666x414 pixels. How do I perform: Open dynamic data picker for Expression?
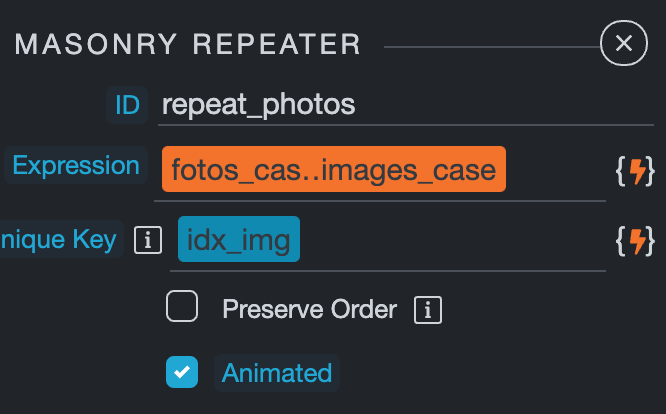pyautogui.click(x=634, y=172)
